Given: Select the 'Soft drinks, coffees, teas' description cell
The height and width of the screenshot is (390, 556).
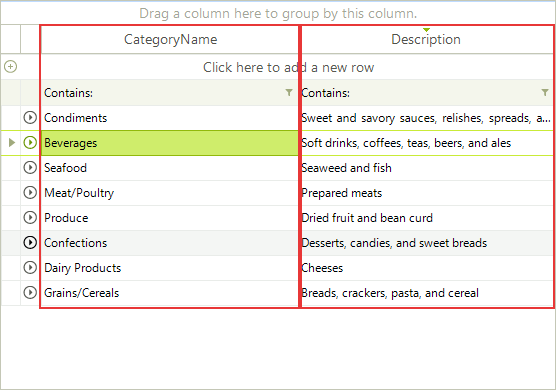Looking at the screenshot, I should tap(427, 143).
